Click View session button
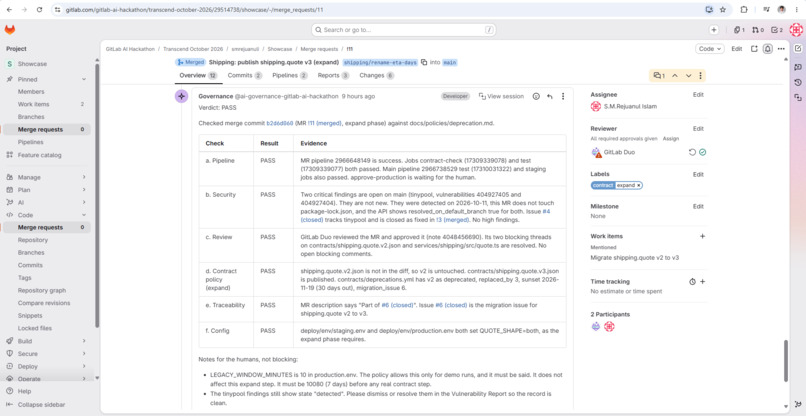The image size is (806, 416). tap(501, 96)
